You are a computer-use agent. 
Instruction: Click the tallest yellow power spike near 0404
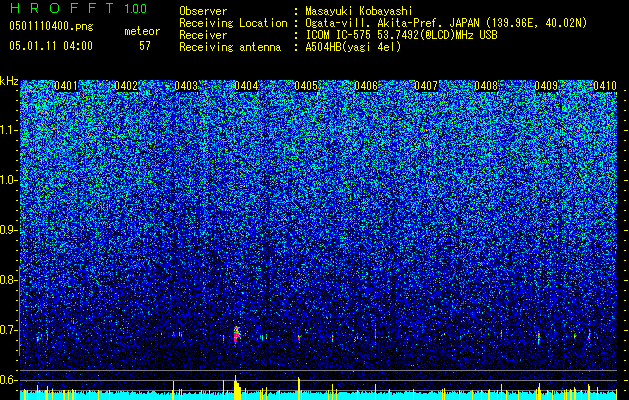(237, 387)
